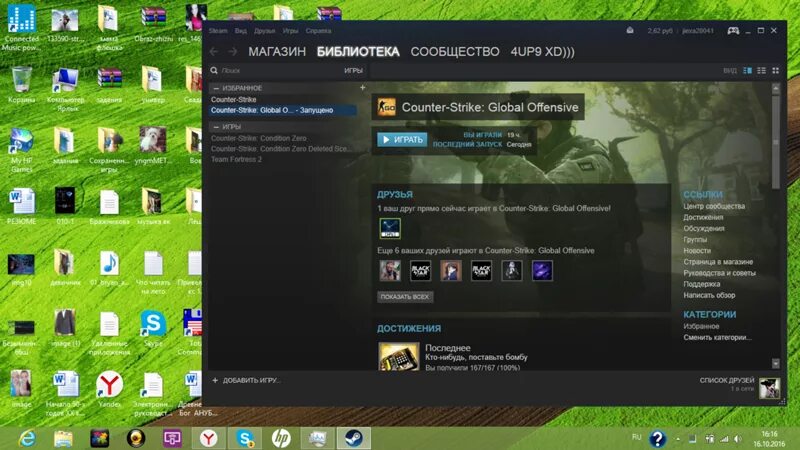Open the Steam notifications inbox icon
The image size is (800, 450).
(630, 31)
